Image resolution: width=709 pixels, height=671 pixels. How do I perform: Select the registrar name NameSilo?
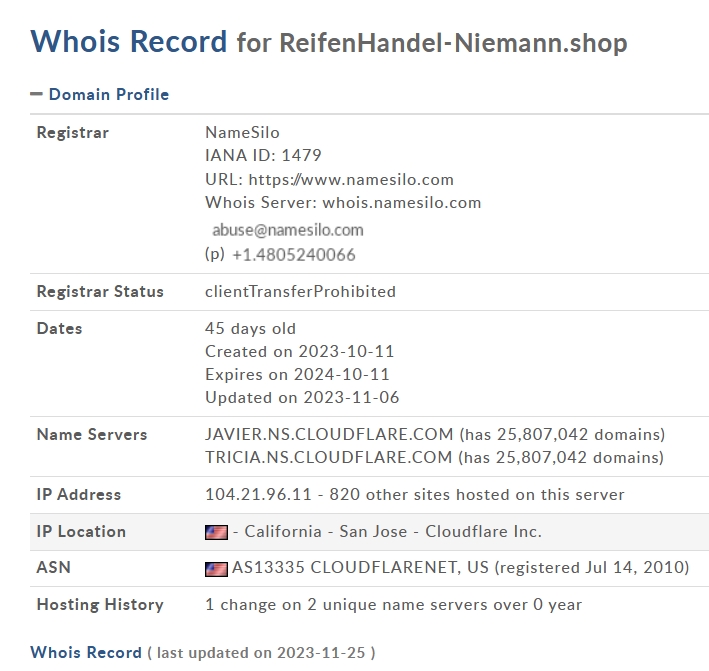[242, 132]
